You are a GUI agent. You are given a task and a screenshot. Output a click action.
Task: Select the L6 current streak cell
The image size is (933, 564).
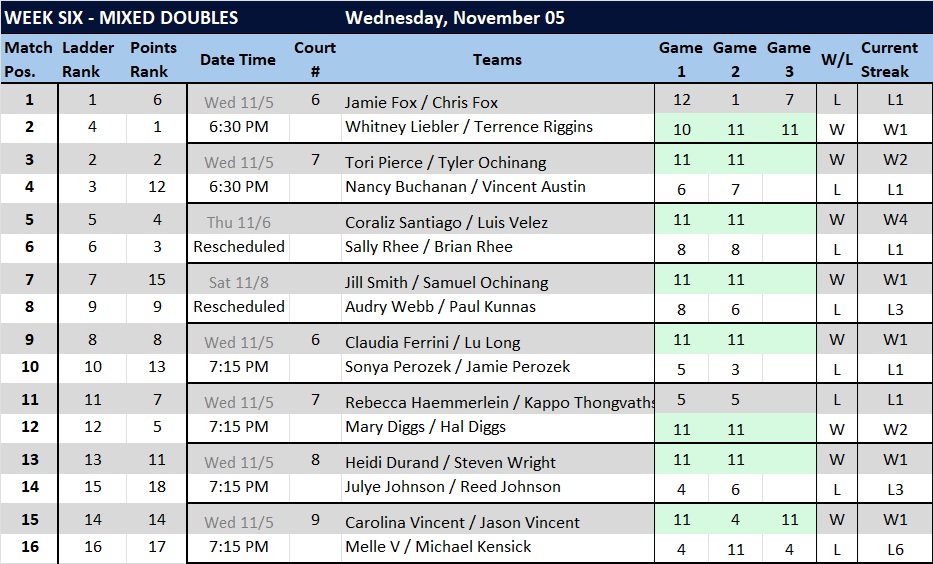tap(895, 549)
